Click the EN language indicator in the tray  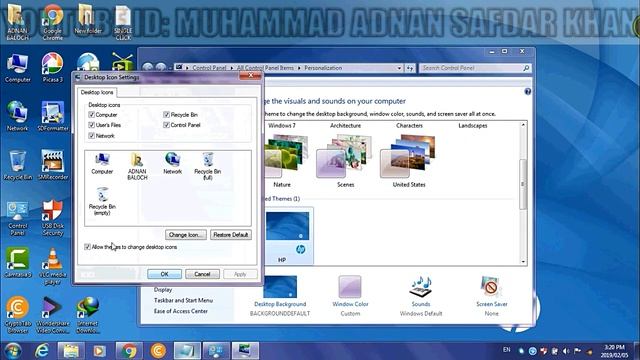tap(507, 350)
